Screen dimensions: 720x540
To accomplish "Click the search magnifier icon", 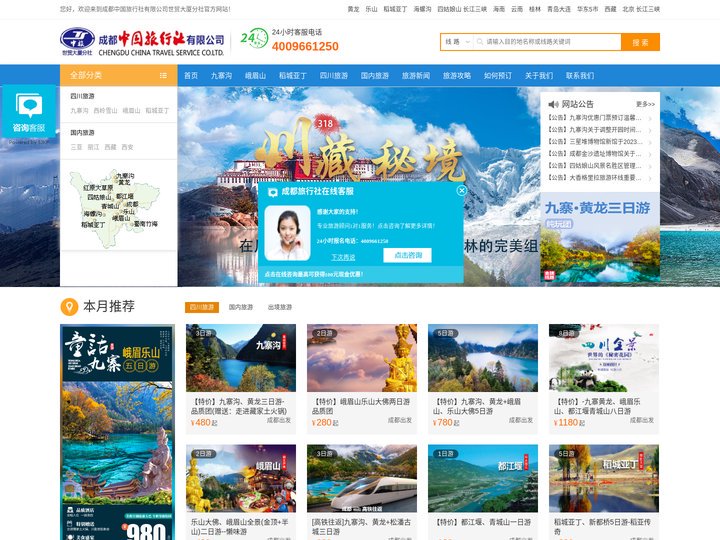I will pos(479,42).
